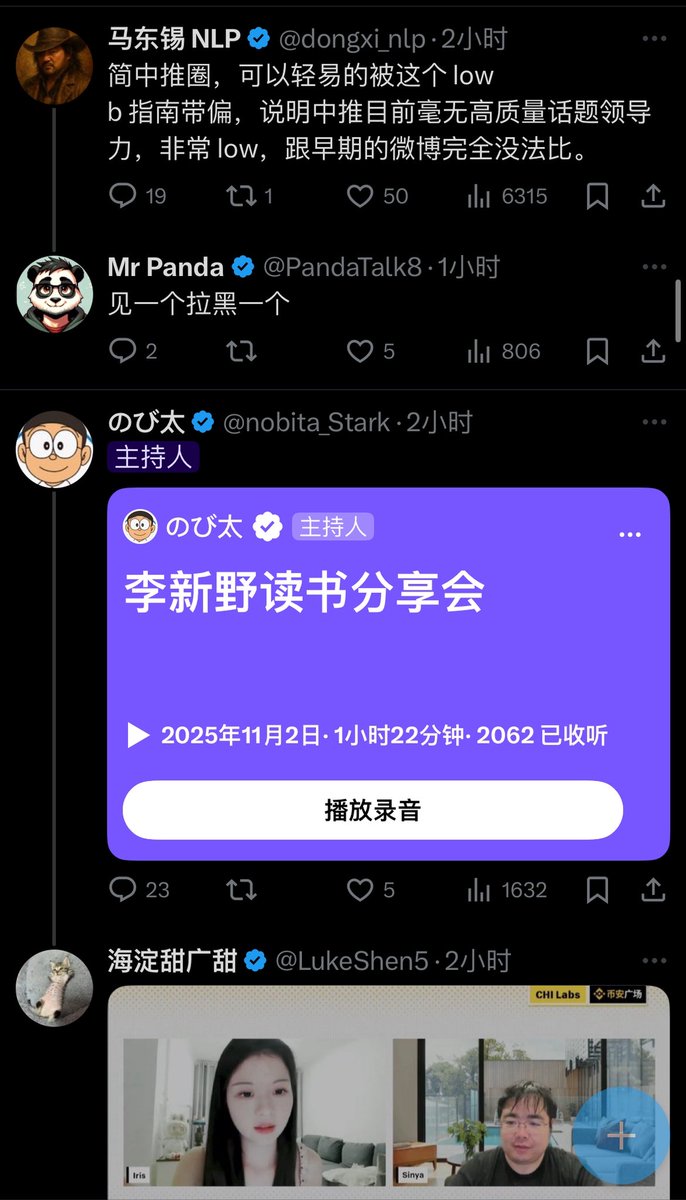Screen dimensions: 686x1200
Task: Open the Space card's three-dot menu
Action: [x=630, y=535]
